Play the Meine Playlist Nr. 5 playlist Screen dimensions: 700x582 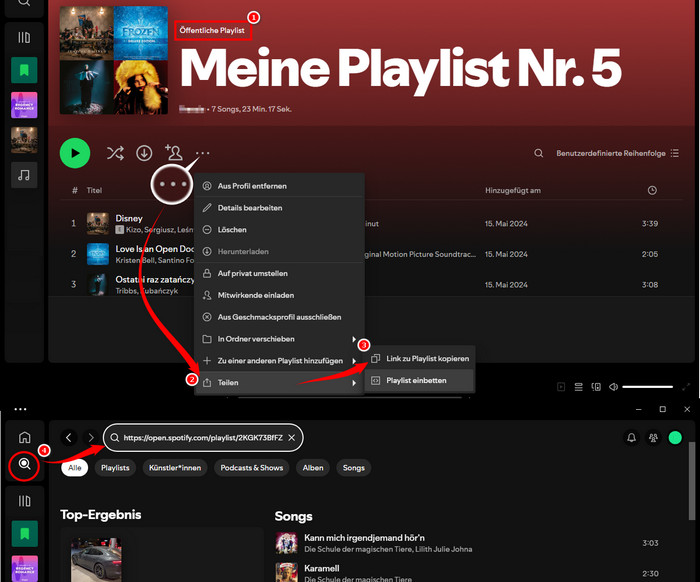75,153
